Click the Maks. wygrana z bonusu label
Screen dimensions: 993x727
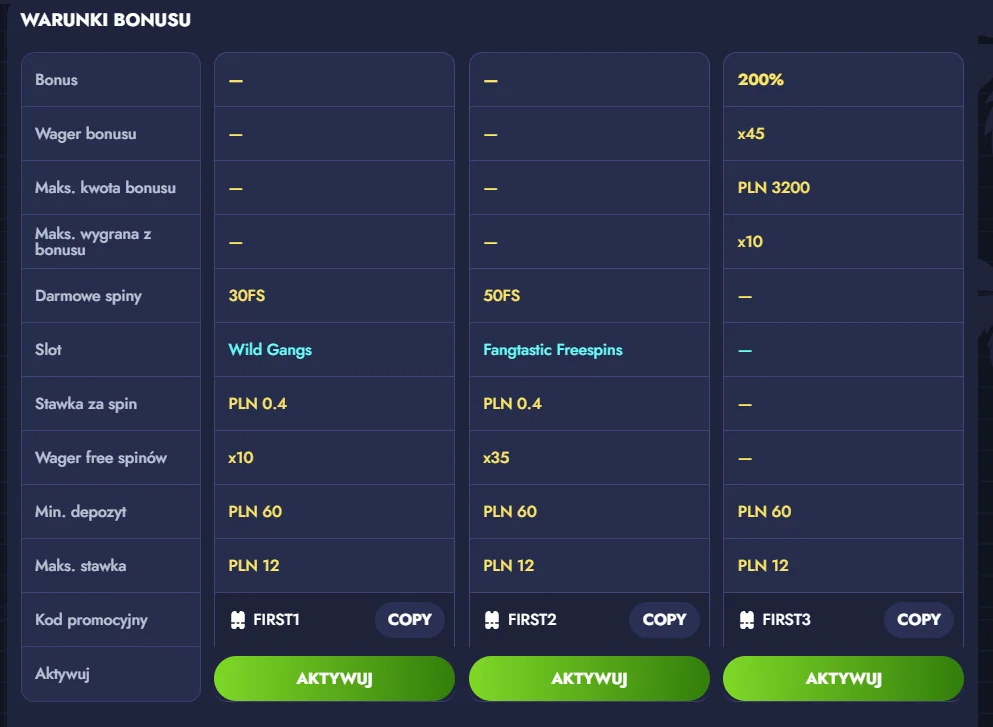pyautogui.click(x=93, y=242)
